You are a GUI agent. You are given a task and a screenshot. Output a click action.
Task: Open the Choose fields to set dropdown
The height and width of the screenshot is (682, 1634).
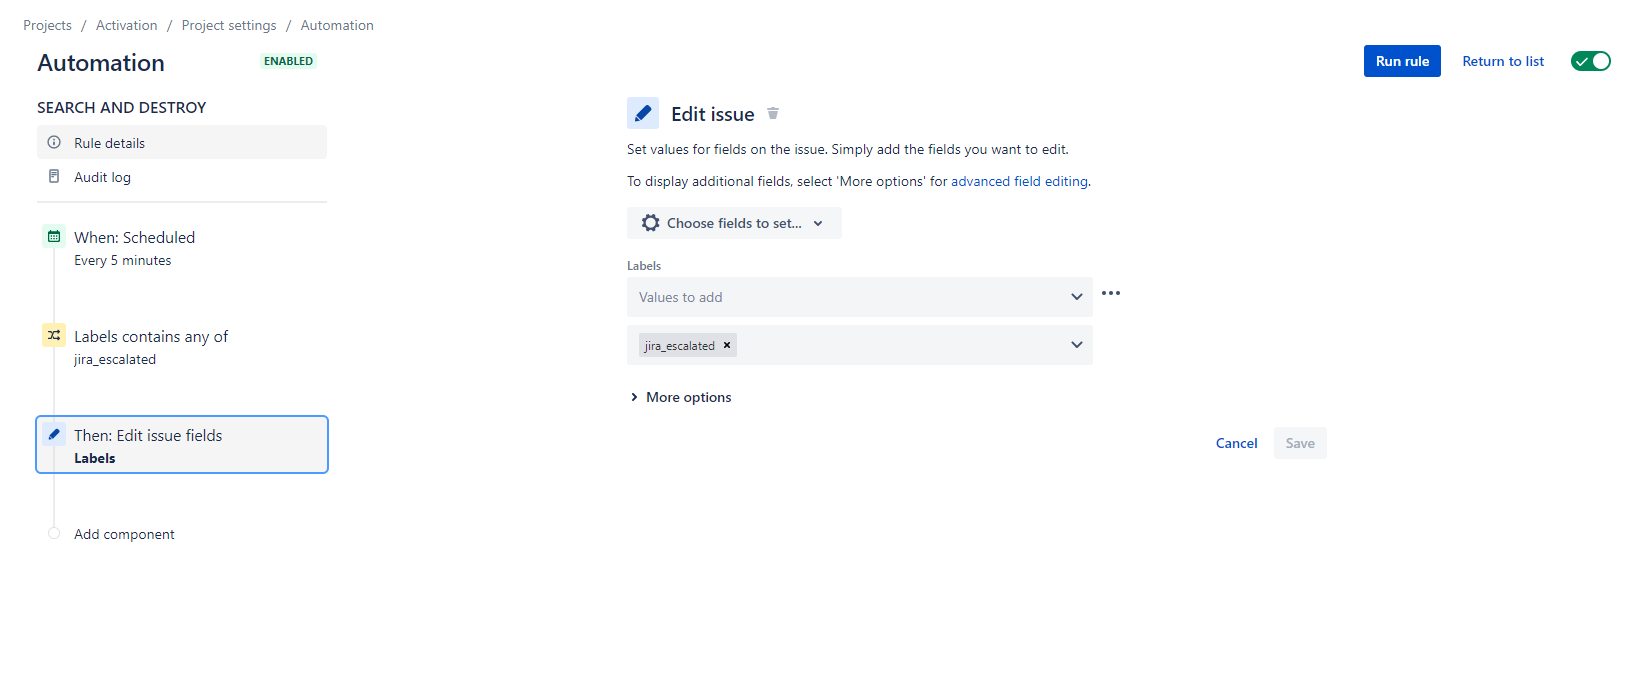pyautogui.click(x=734, y=223)
